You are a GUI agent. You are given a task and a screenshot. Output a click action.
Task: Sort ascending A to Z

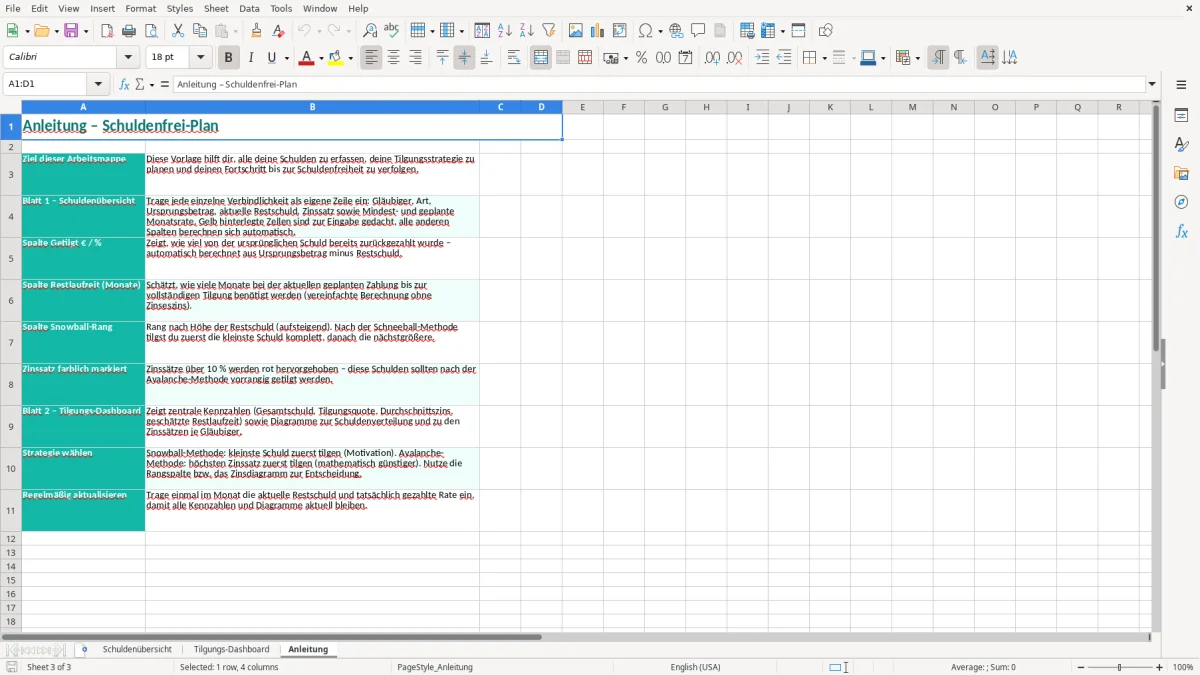point(505,31)
